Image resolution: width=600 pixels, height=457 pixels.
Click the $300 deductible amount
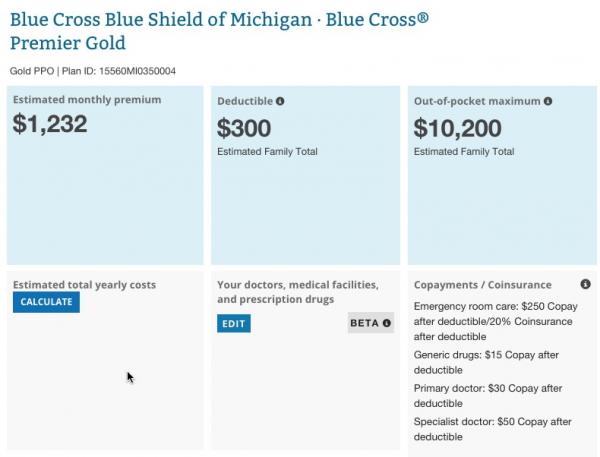(x=245, y=128)
